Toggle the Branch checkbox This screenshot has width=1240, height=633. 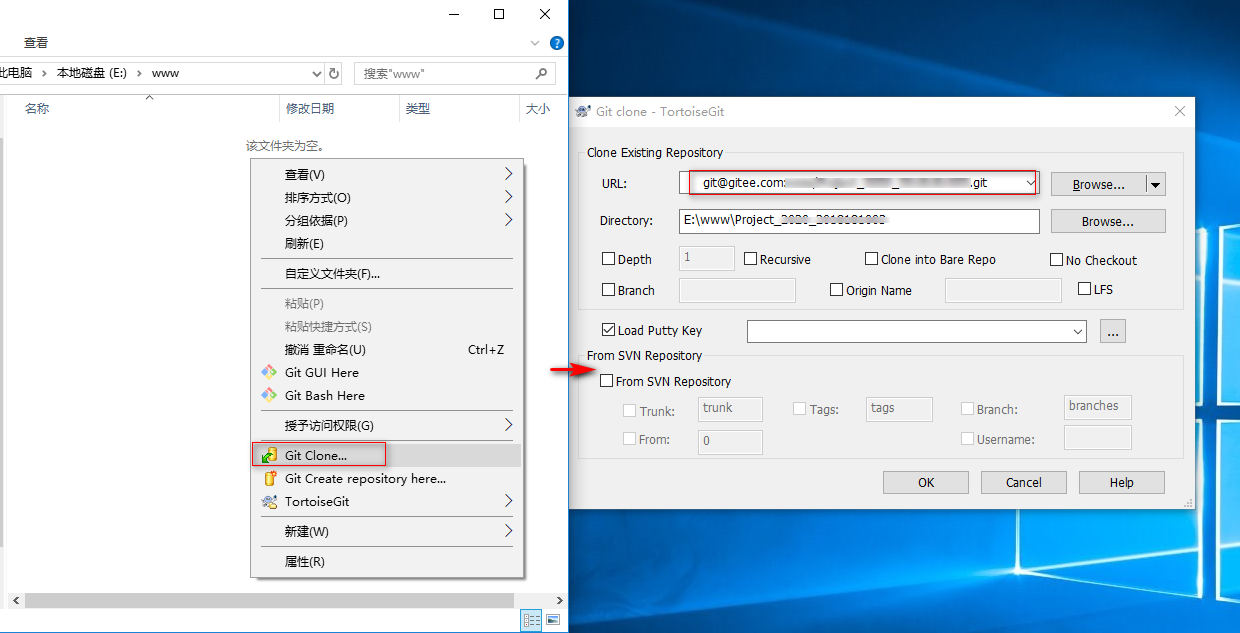point(608,290)
